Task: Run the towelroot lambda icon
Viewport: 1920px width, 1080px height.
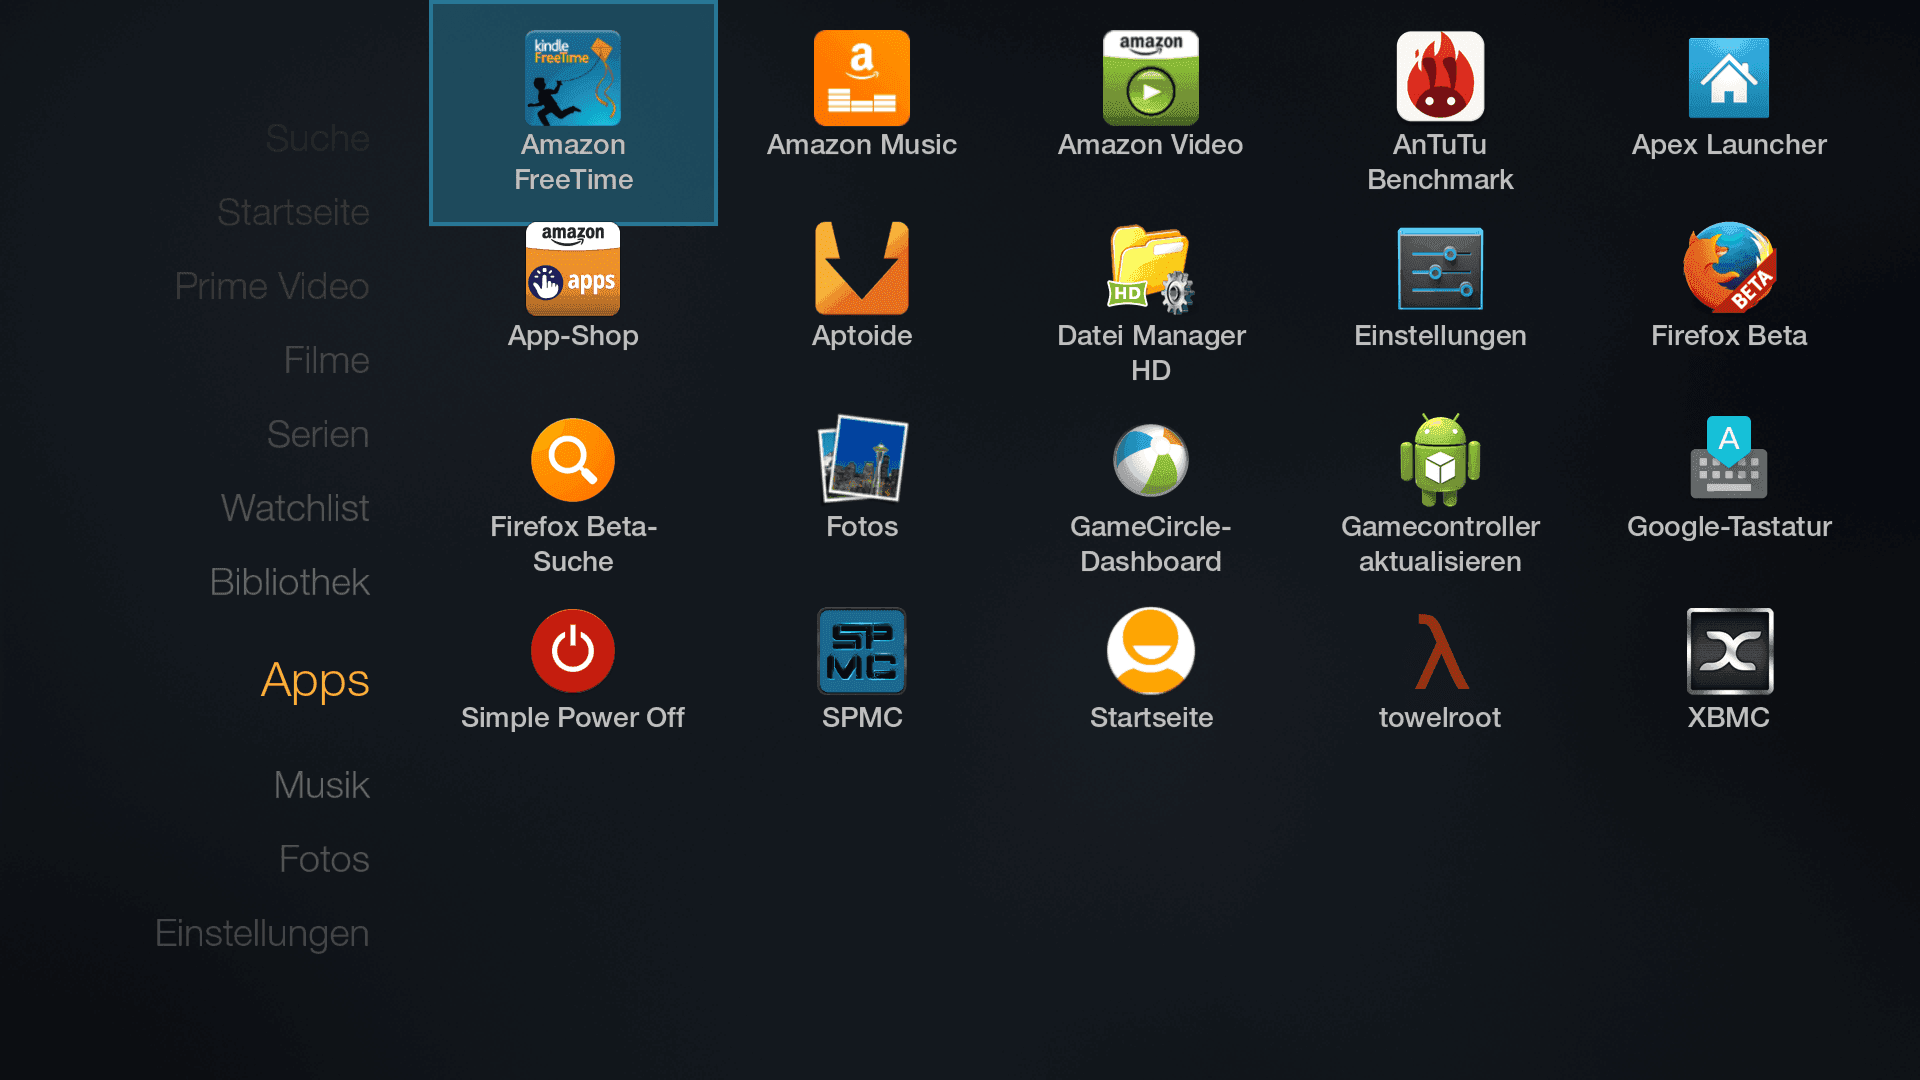Action: pyautogui.click(x=1440, y=651)
